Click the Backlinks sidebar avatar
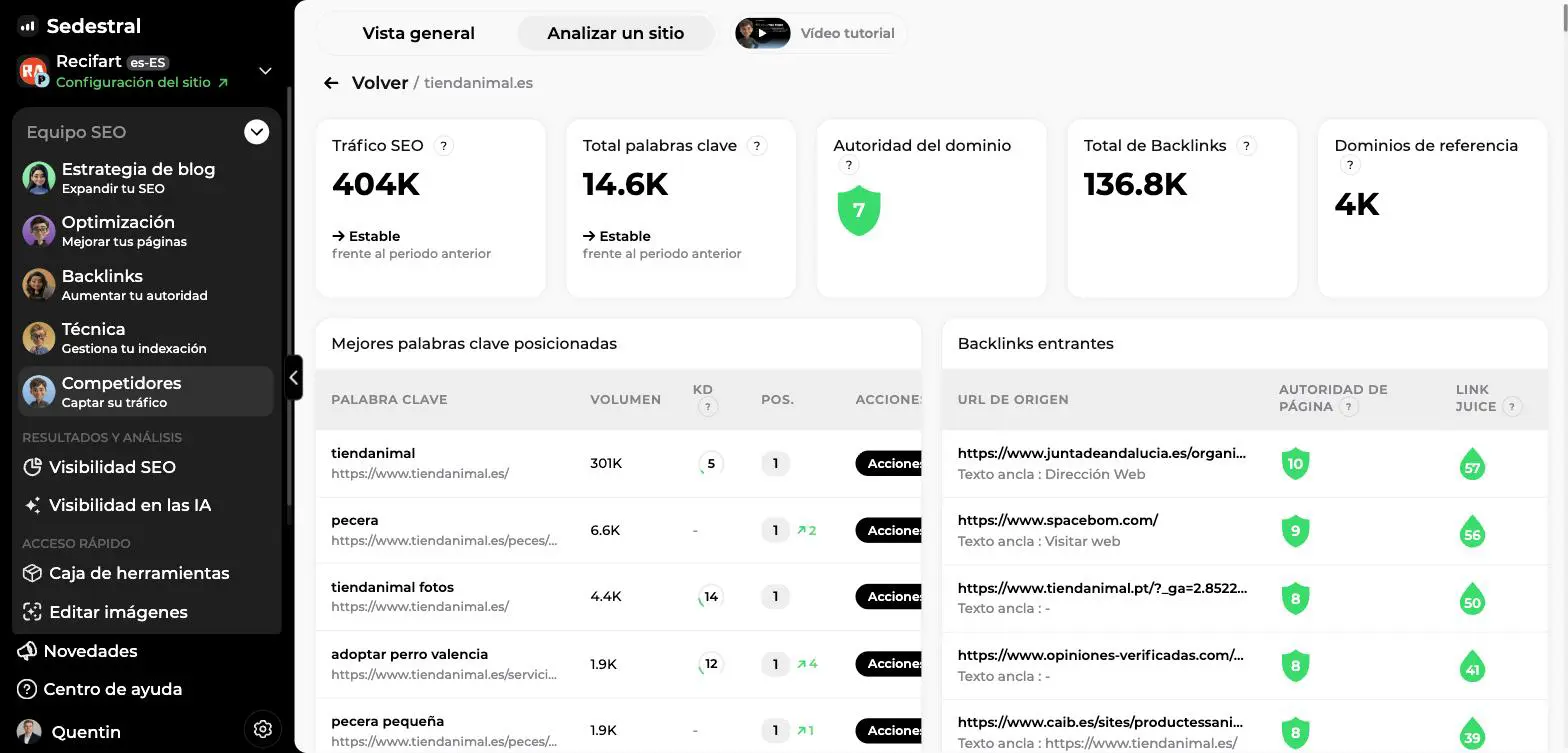The height and width of the screenshot is (753, 1568). pos(39,285)
